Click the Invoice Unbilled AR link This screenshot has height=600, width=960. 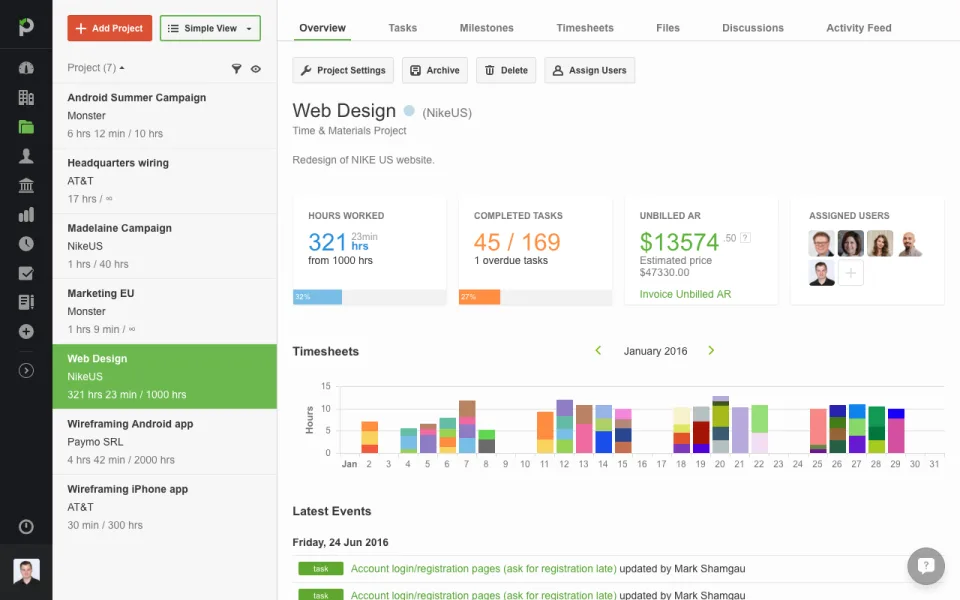pyautogui.click(x=685, y=294)
